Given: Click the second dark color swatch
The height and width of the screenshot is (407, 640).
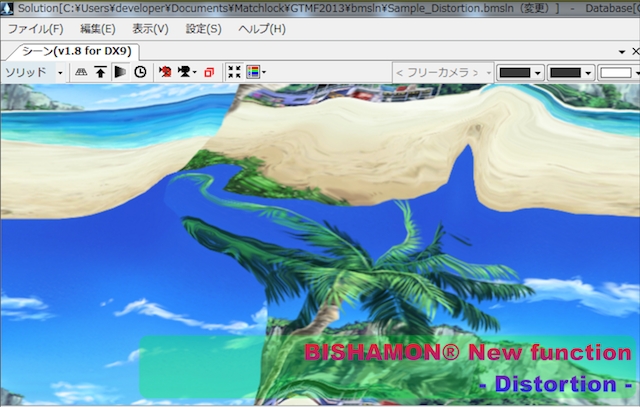Looking at the screenshot, I should click(x=565, y=73).
